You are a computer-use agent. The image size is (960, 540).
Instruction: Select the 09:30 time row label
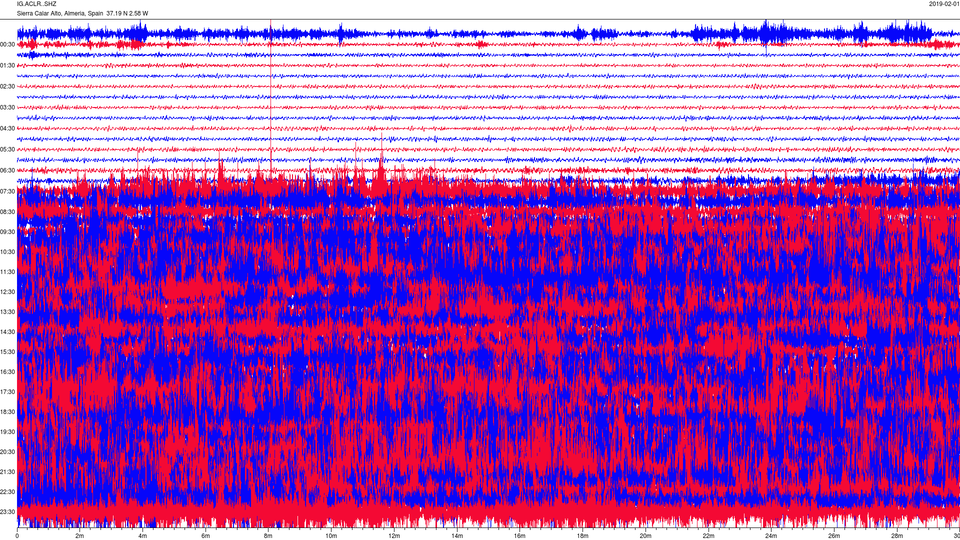7,232
